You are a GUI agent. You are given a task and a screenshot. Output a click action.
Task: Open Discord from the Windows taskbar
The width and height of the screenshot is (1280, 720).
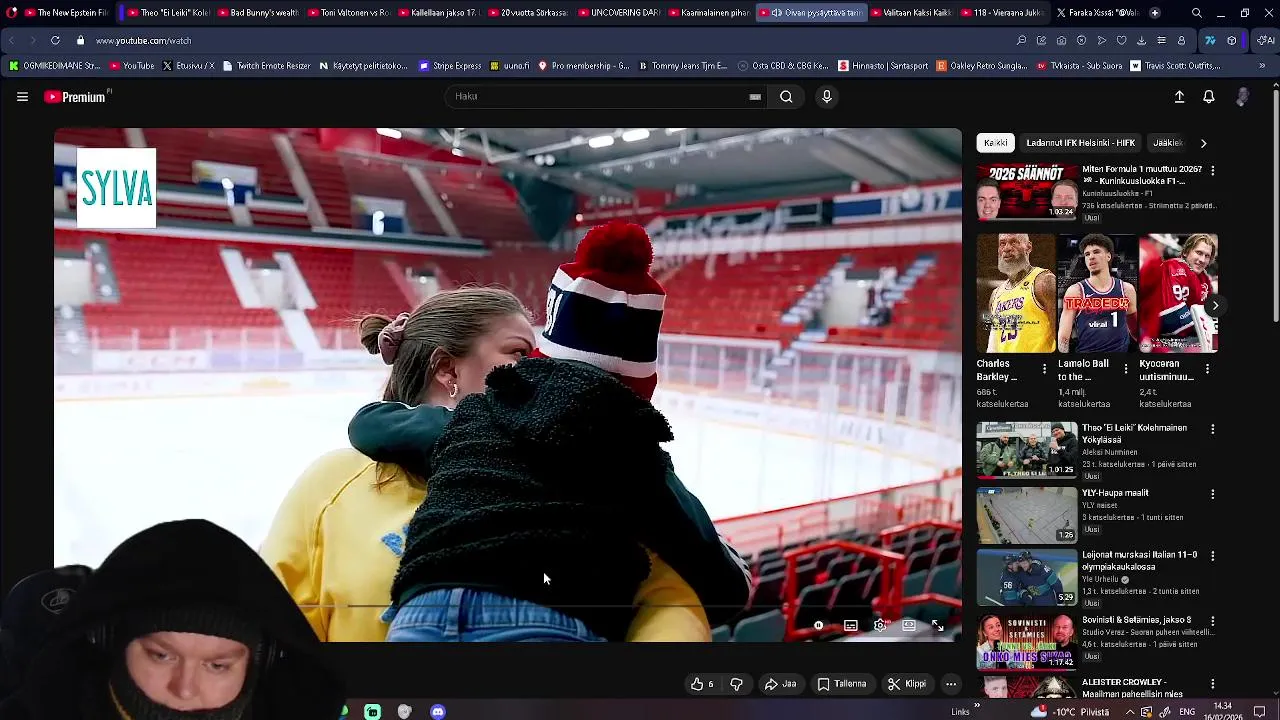tap(437, 712)
